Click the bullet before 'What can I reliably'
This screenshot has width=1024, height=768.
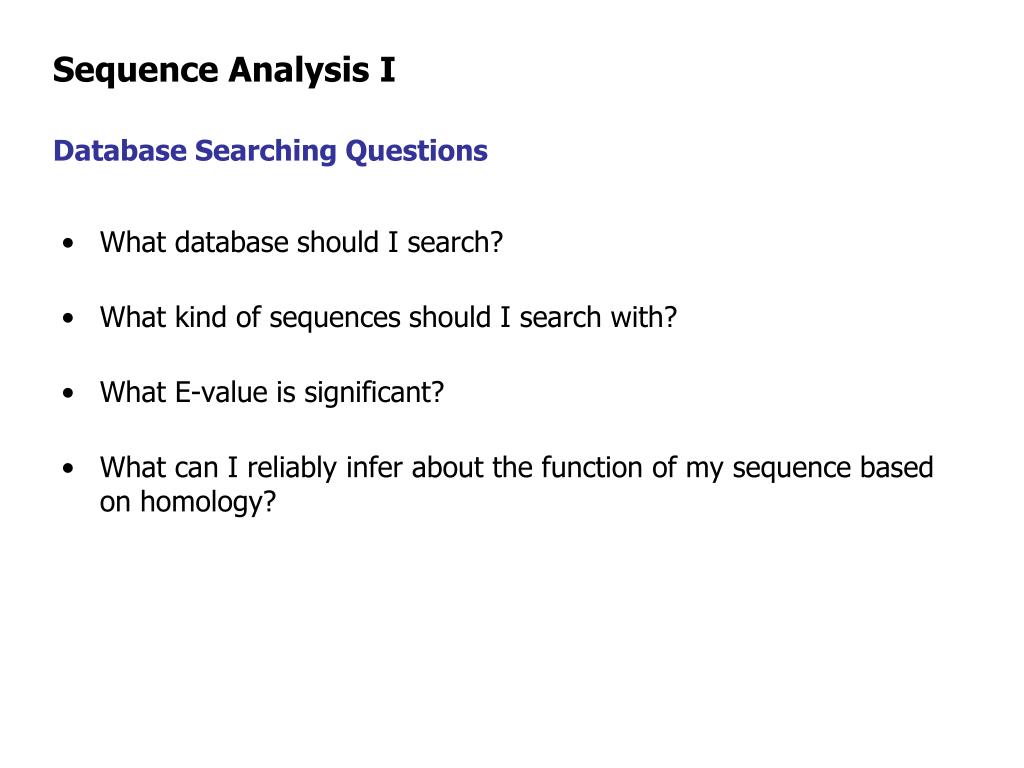[x=69, y=469]
